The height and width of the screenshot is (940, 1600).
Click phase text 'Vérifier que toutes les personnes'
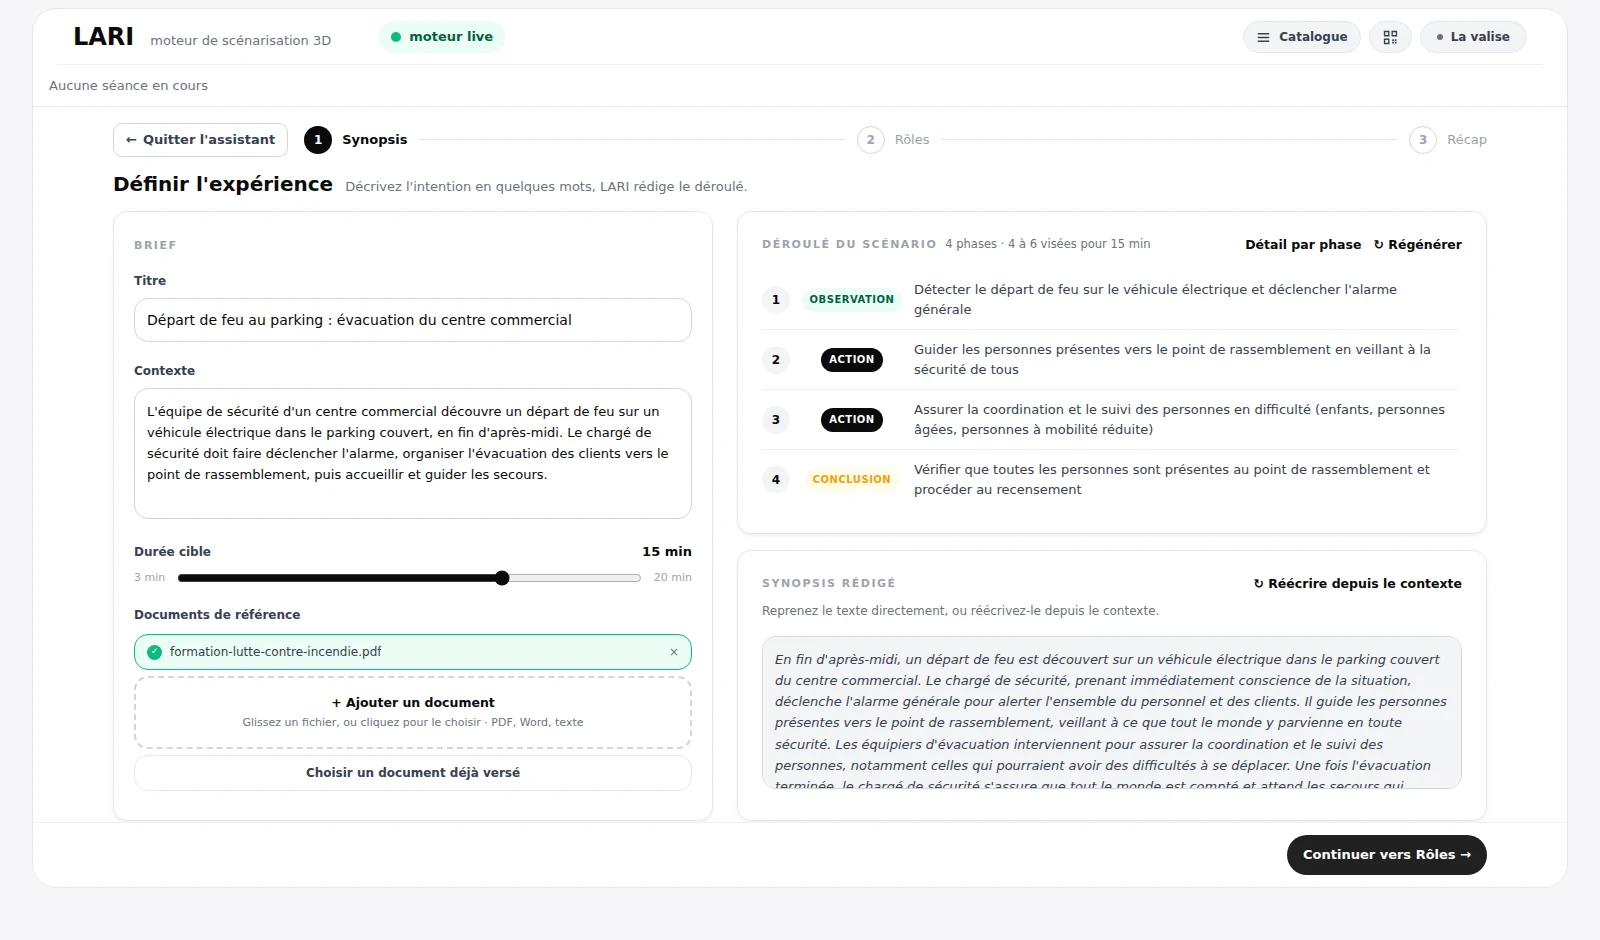pos(1172,480)
